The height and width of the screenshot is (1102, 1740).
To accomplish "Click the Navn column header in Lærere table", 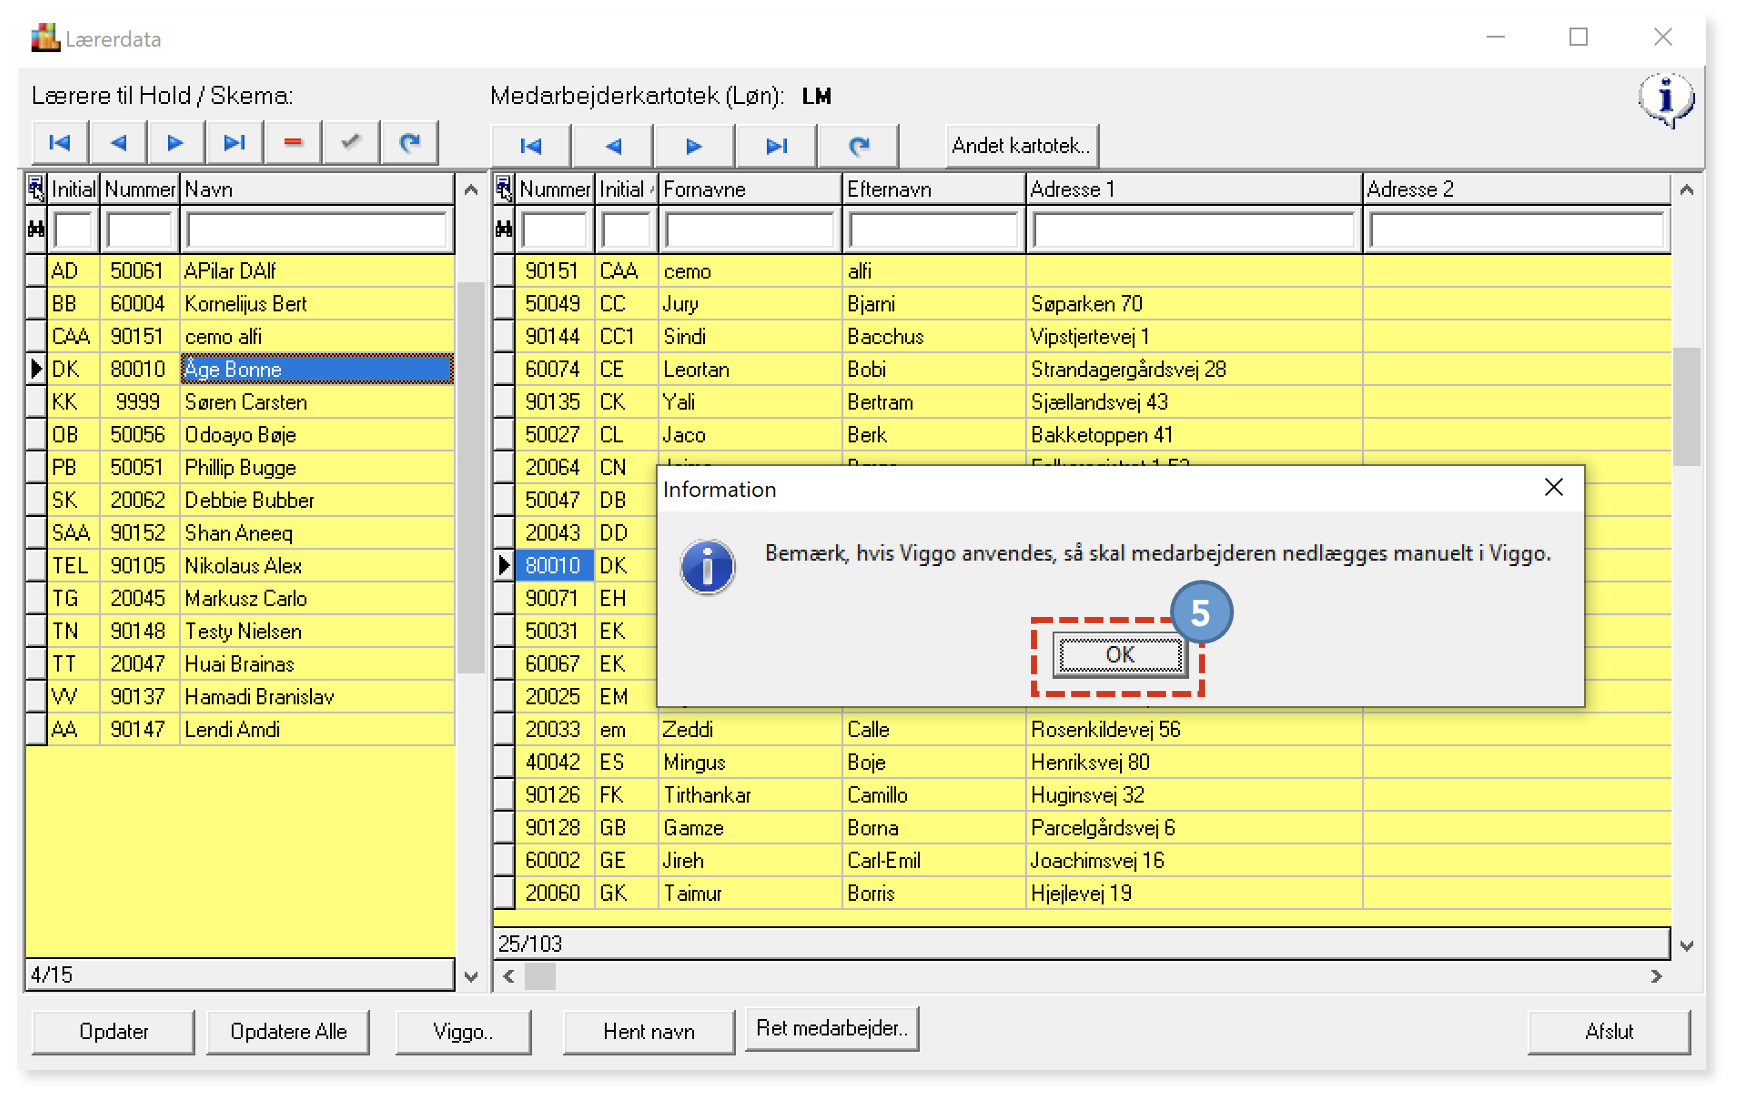I will coord(317,189).
